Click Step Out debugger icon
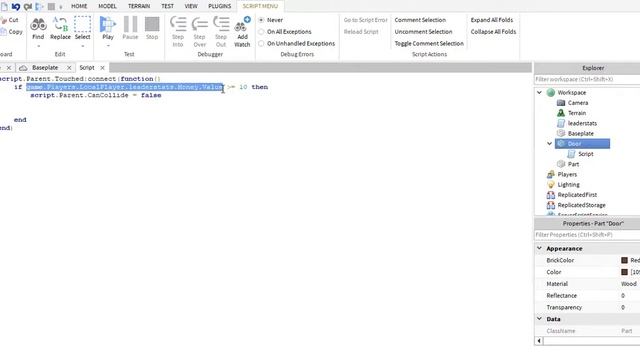This screenshot has width=640, height=360. click(x=221, y=24)
